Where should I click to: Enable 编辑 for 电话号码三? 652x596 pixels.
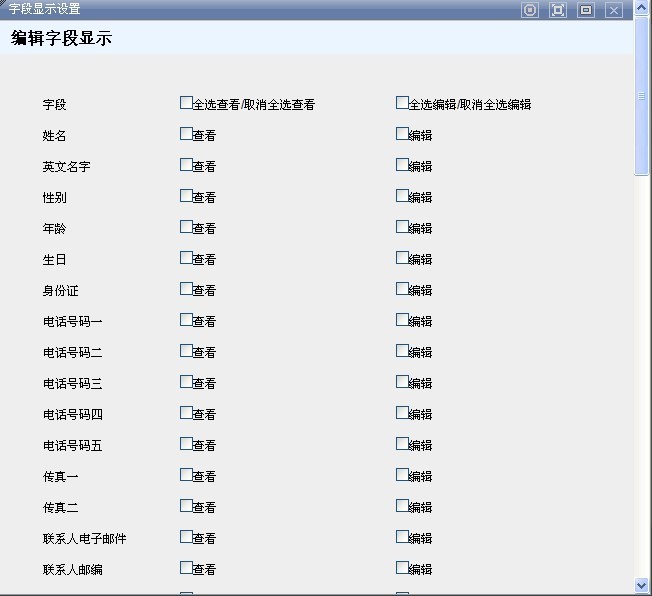(402, 381)
